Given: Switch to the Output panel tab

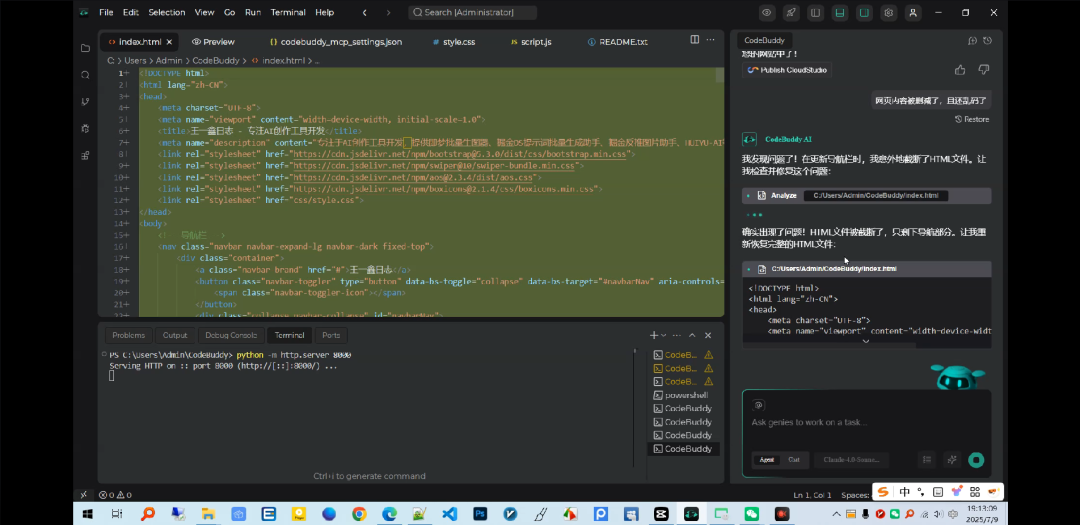Looking at the screenshot, I should click(x=175, y=336).
